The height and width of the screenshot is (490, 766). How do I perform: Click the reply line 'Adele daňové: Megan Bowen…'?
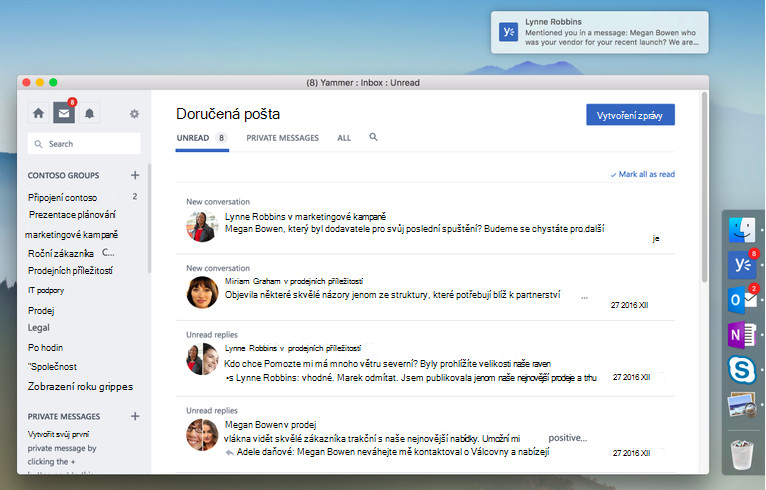tap(393, 452)
